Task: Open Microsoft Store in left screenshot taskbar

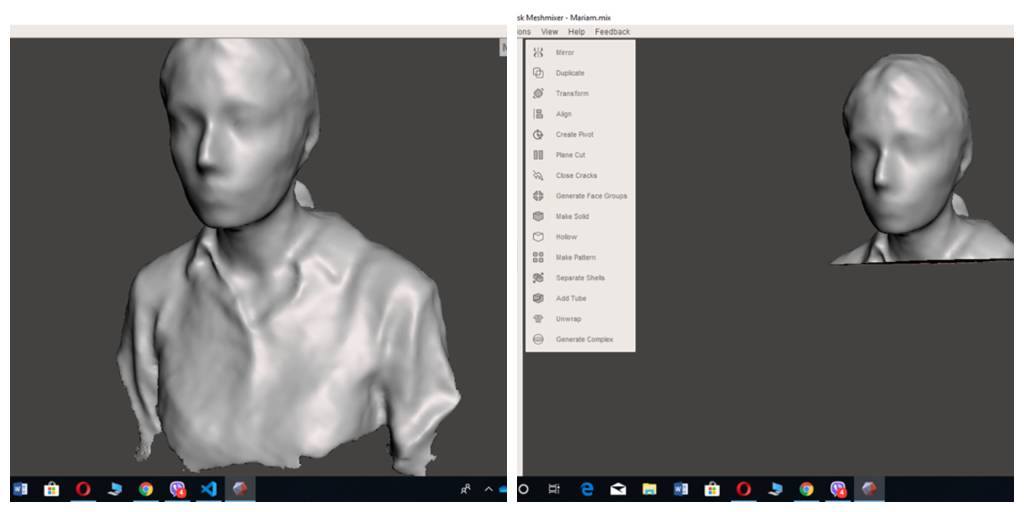Action: click(51, 489)
